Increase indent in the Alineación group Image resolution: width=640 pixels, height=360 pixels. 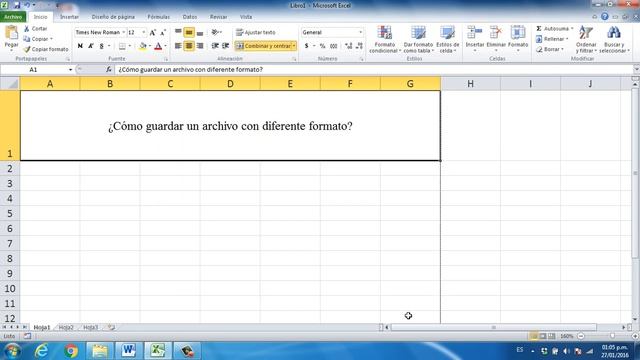225,46
